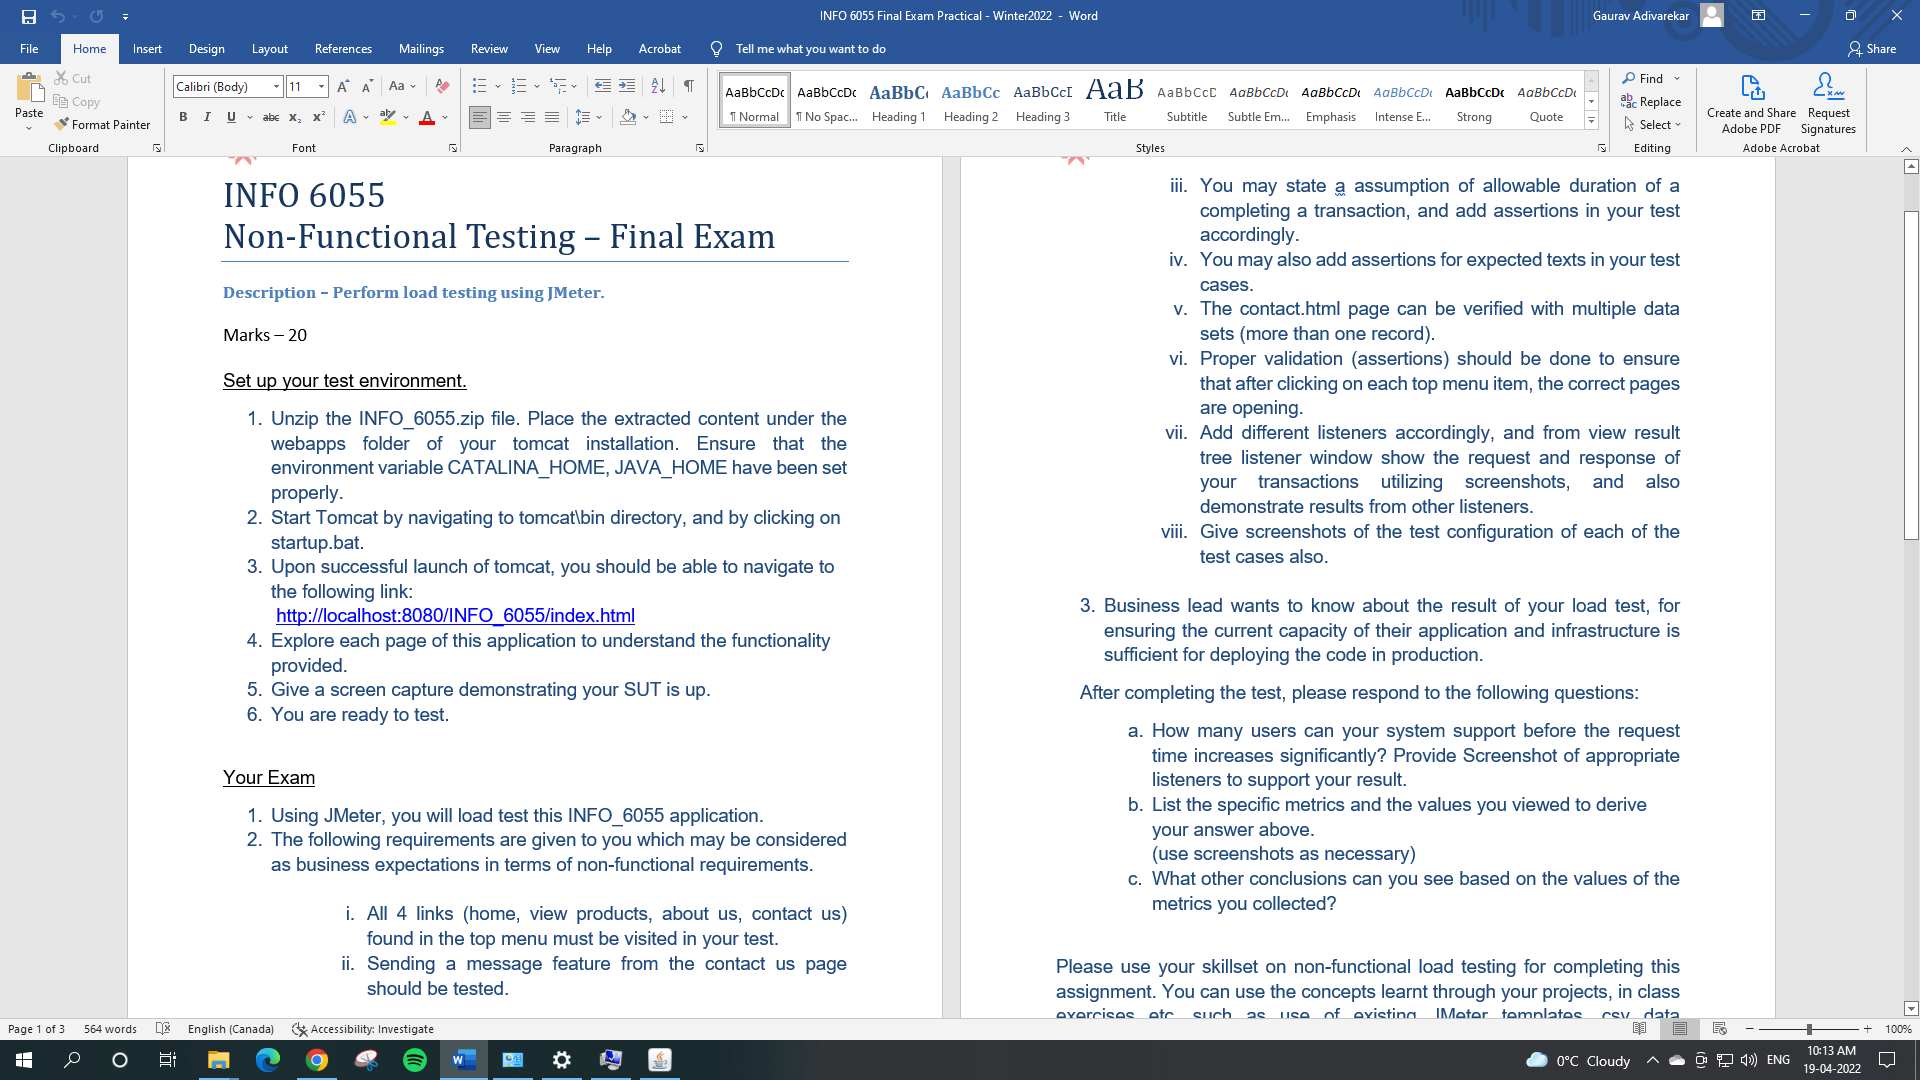Screen dimensions: 1920x1080
Task: Select the Format Painter tool
Action: point(103,124)
